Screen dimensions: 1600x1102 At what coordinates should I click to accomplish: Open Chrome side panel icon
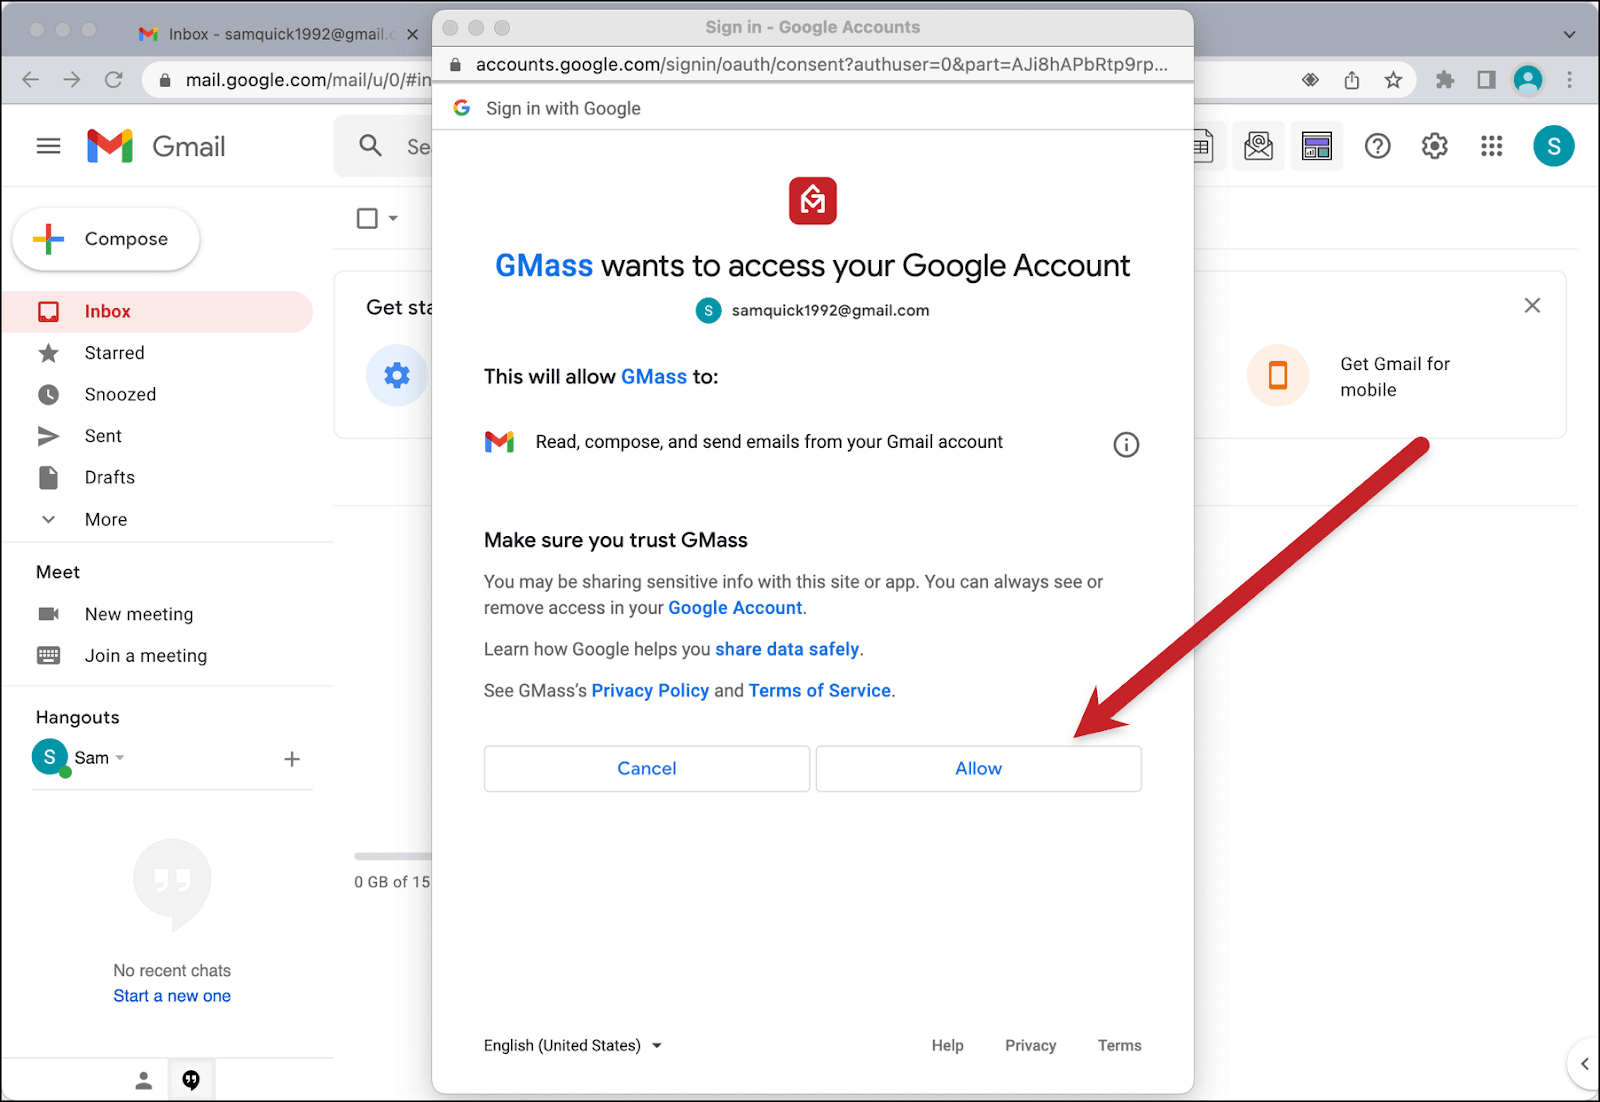(1486, 80)
